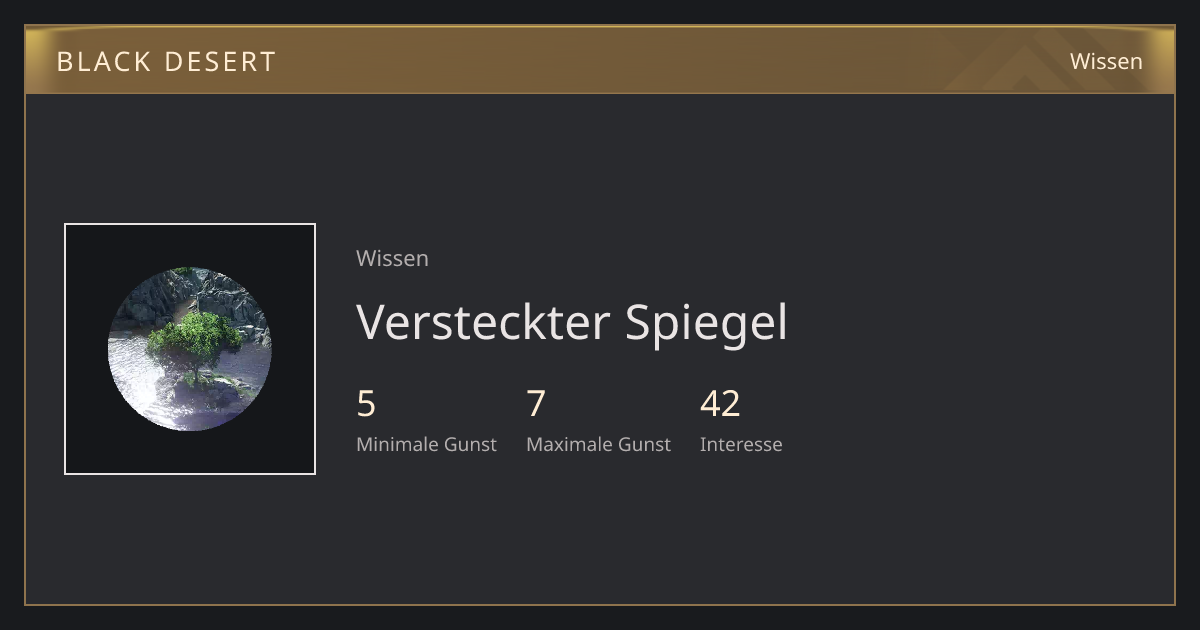The width and height of the screenshot is (1200, 630).
Task: Click the word DESERT in the header
Action: click(x=220, y=62)
